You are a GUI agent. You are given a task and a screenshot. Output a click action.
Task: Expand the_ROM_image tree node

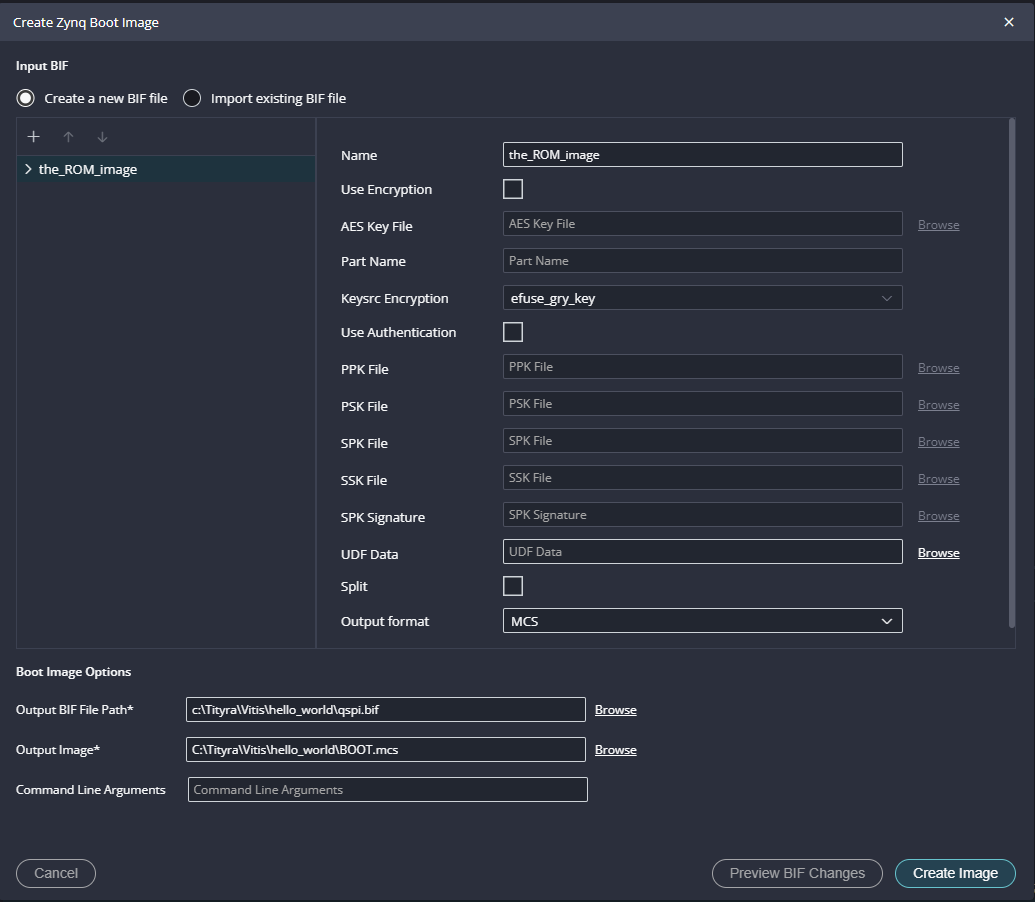coord(28,169)
